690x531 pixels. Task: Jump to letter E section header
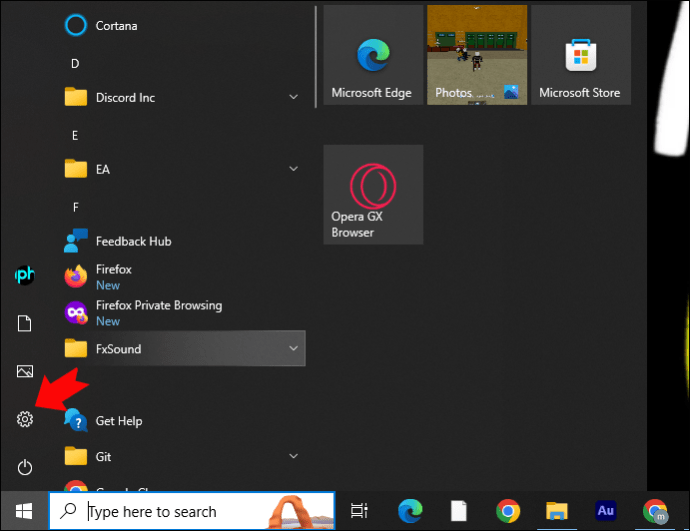pyautogui.click(x=75, y=135)
